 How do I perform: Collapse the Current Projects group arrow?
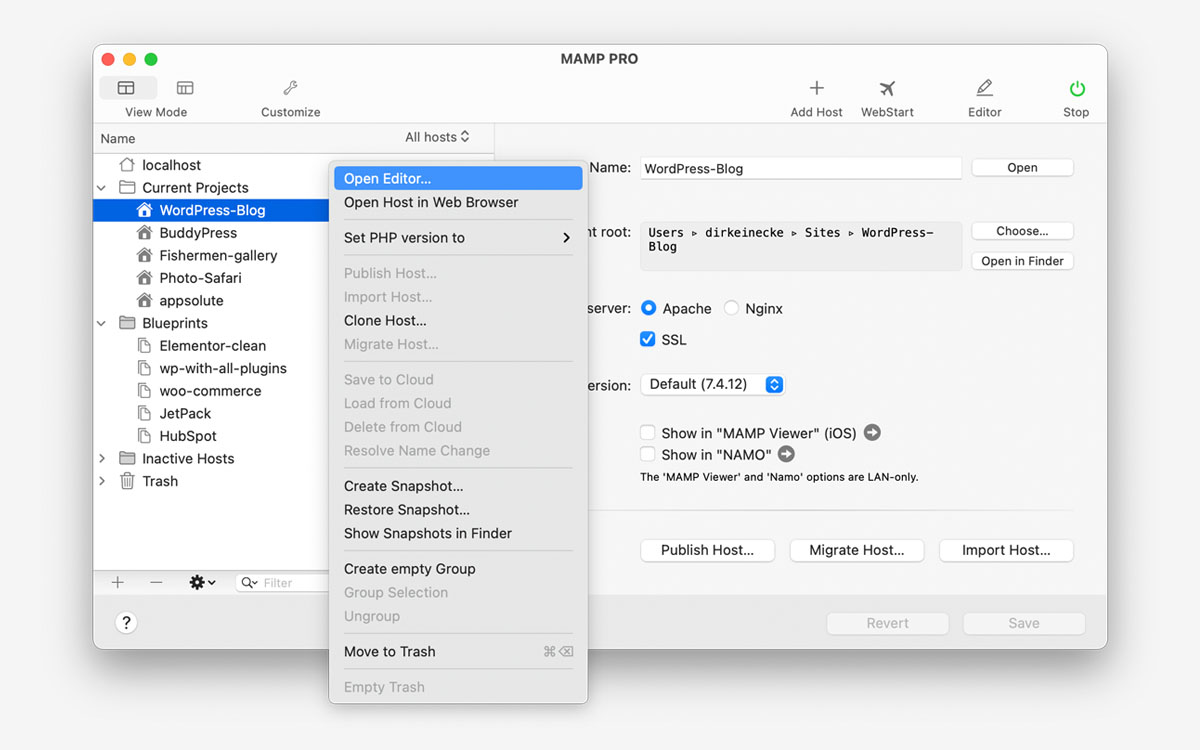click(x=101, y=187)
